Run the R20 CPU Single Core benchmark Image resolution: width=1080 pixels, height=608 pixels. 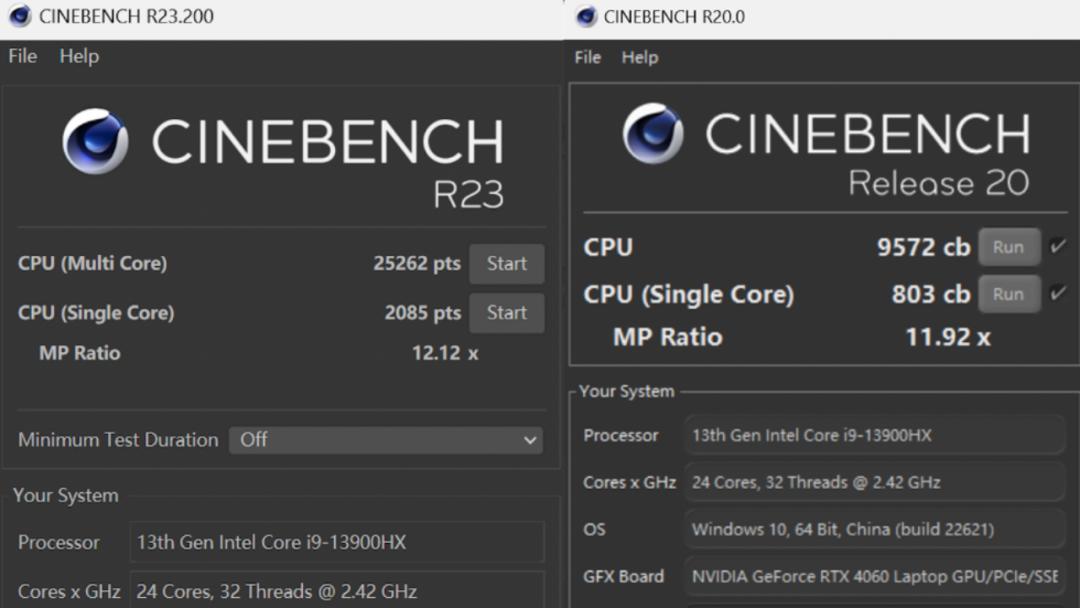(1008, 294)
